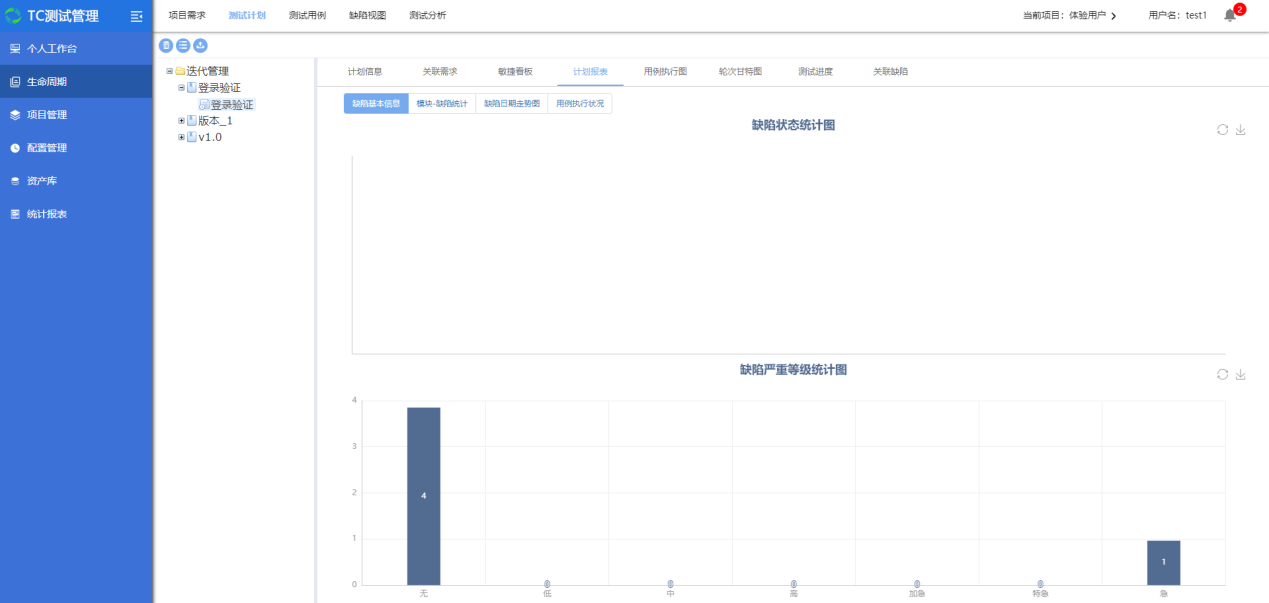Switch to the 关联缺陷 tab
The height and width of the screenshot is (603, 1269).
pyautogui.click(x=890, y=72)
